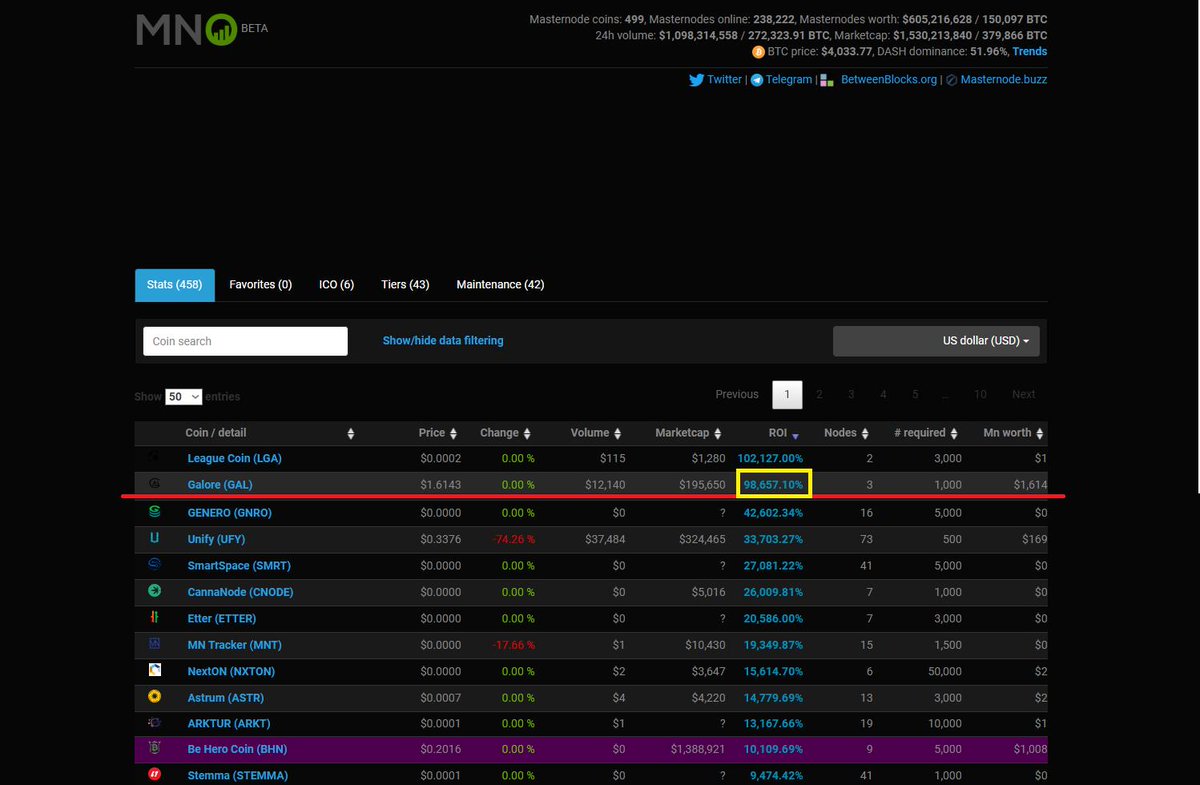Screen dimensions: 1200x785
Task: Click the CannaNode (CNODE) coin icon
Action: tap(155, 591)
